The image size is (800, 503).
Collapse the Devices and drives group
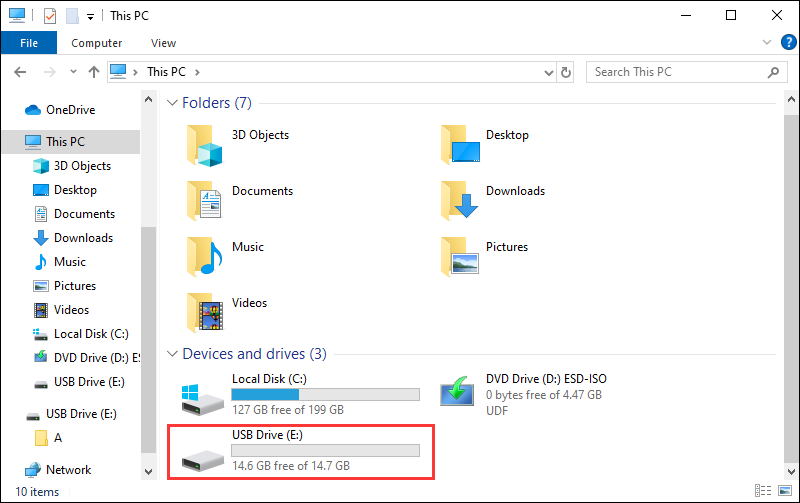(171, 354)
